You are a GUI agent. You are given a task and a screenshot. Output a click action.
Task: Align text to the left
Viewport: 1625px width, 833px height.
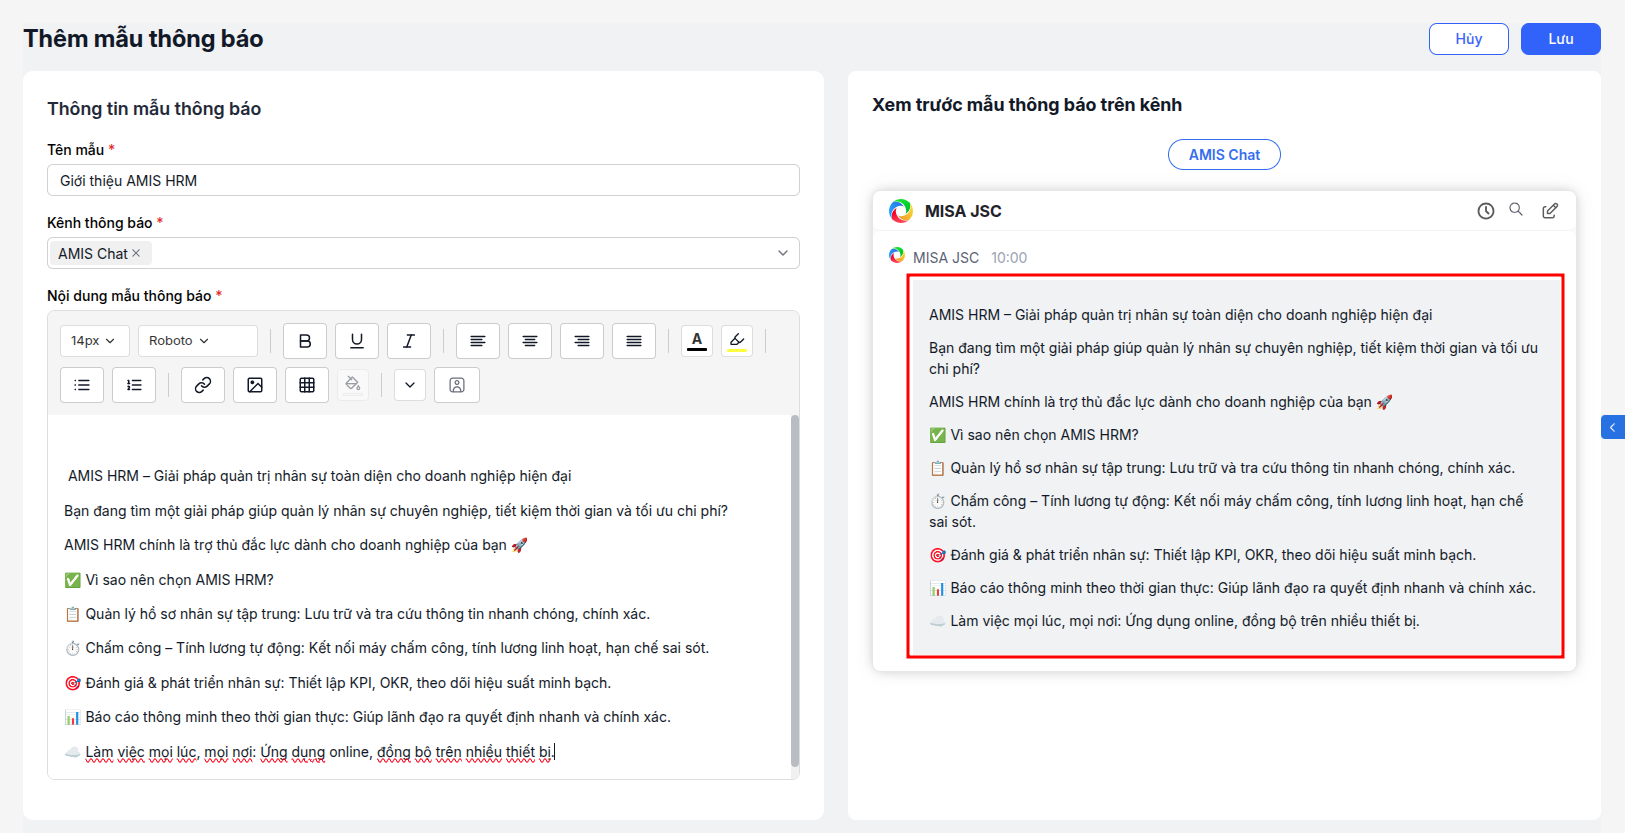(478, 341)
